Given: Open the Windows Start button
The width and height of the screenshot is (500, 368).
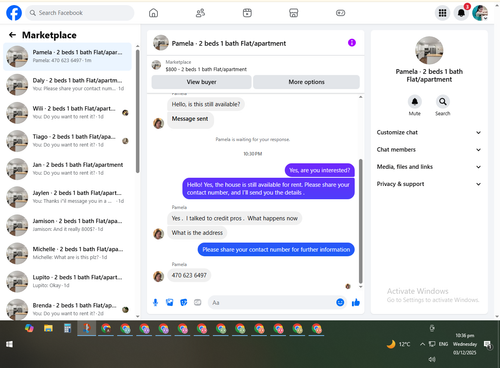Looking at the screenshot, I should [x=9, y=344].
